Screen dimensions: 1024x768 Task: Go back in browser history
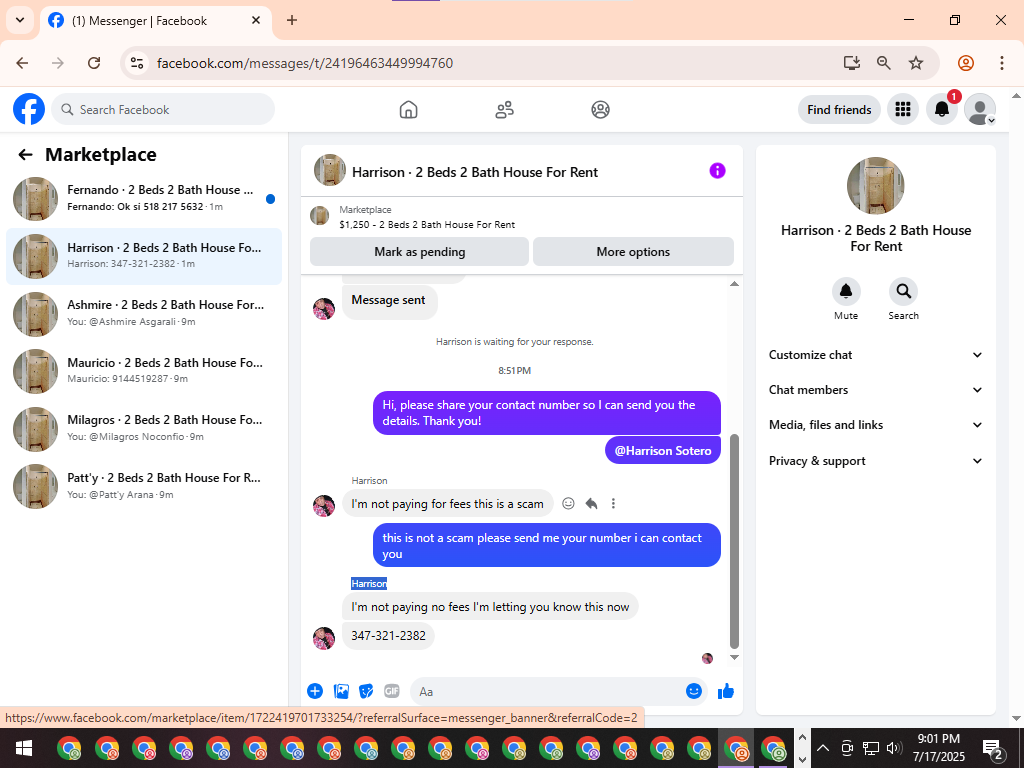tap(22, 63)
